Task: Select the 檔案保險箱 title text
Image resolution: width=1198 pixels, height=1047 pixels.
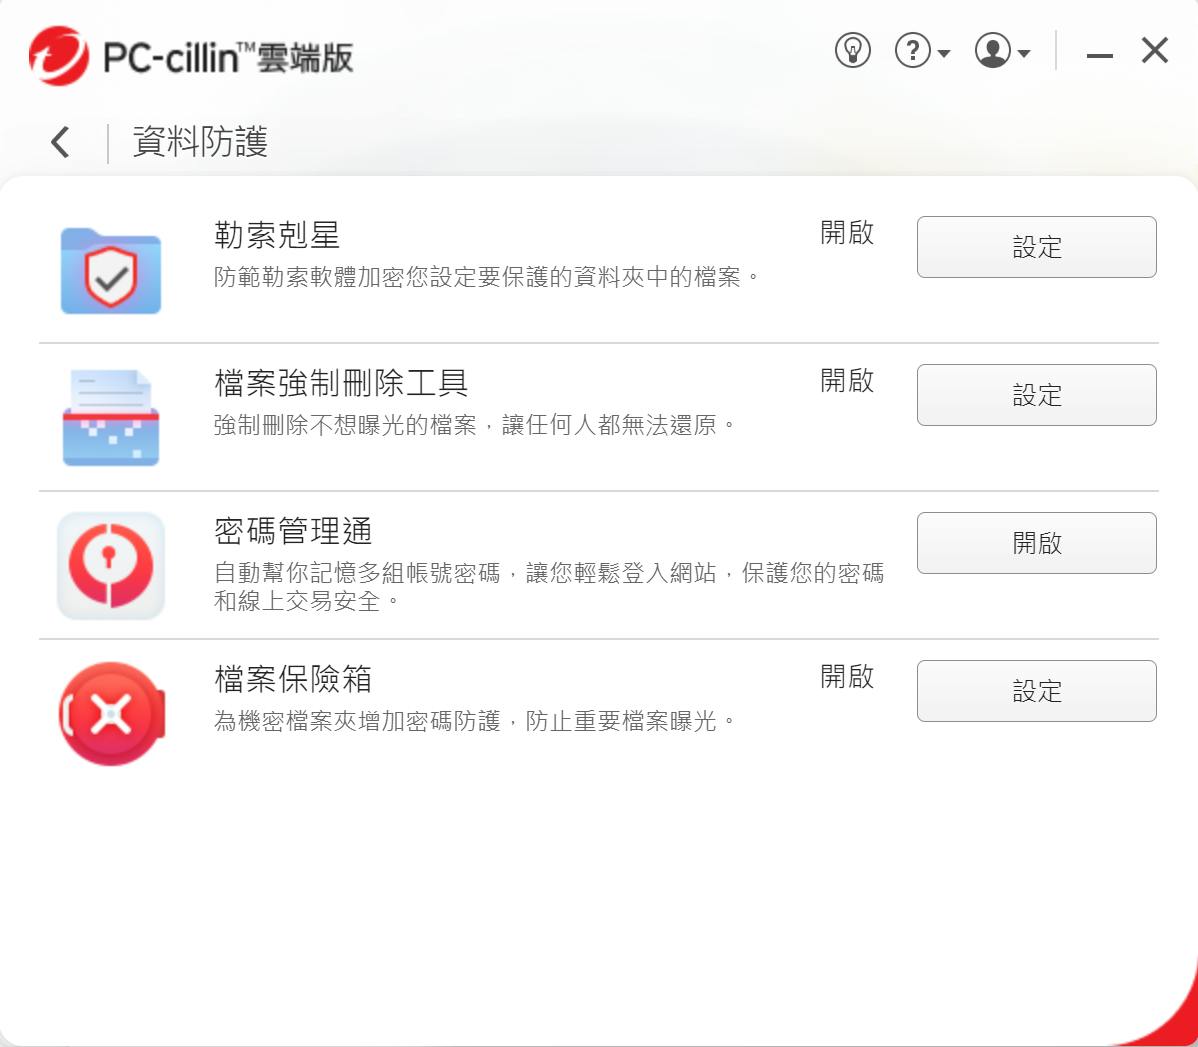Action: 293,679
